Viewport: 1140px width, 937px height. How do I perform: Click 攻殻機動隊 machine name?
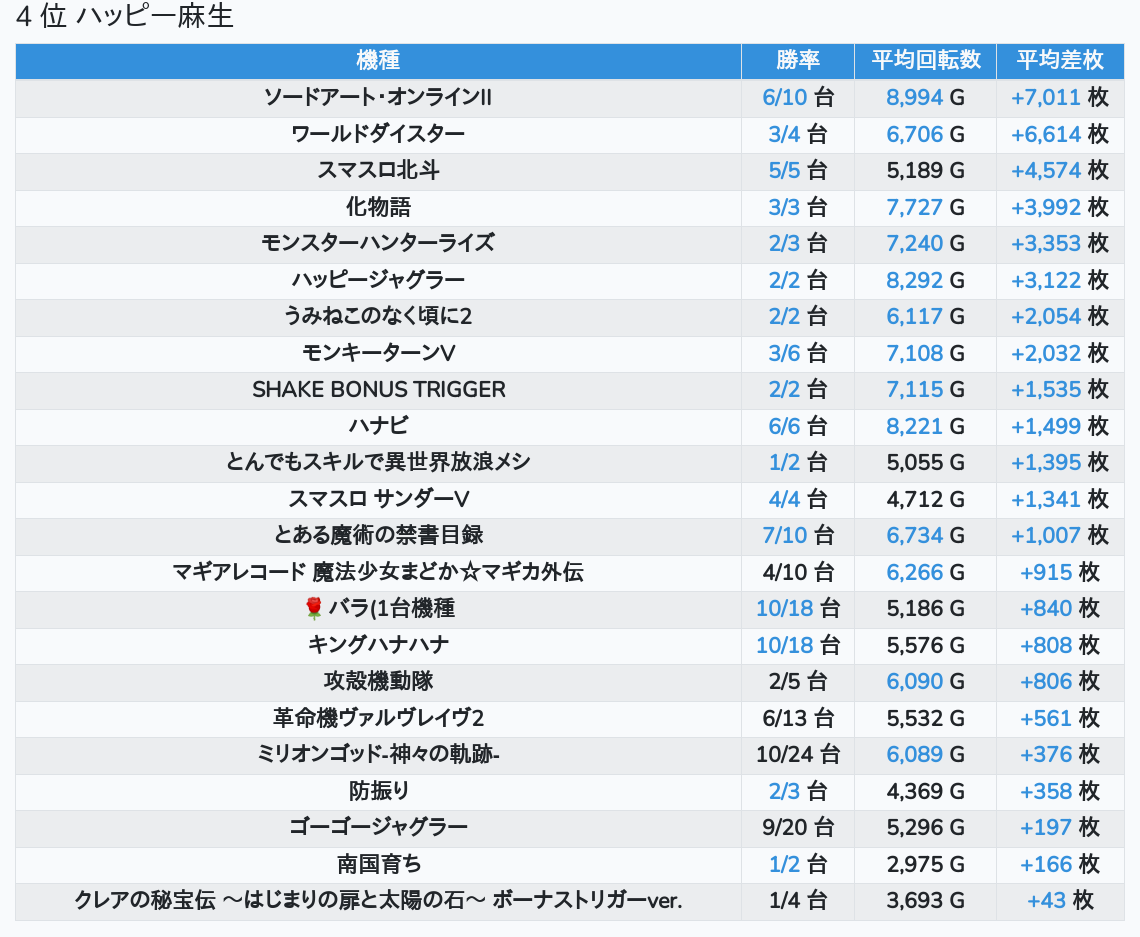pyautogui.click(x=378, y=682)
